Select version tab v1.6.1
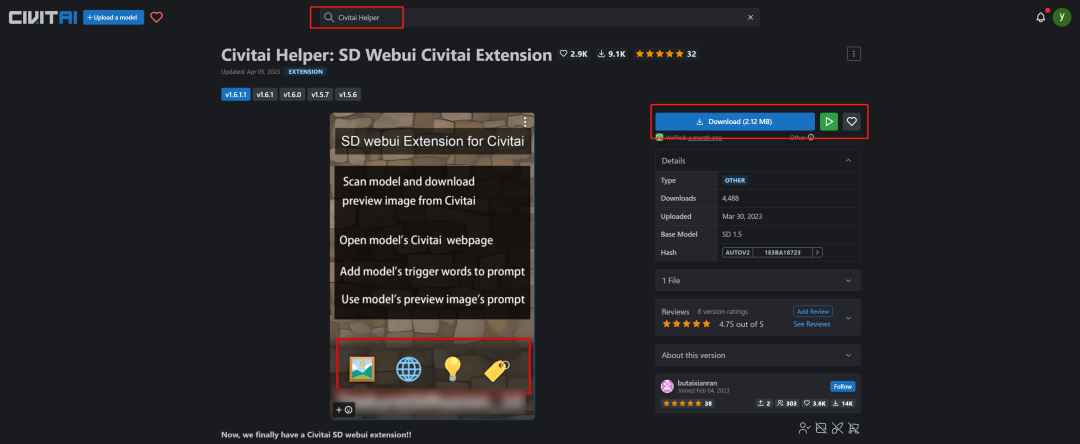Image resolution: width=1080 pixels, height=444 pixels. pos(265,94)
